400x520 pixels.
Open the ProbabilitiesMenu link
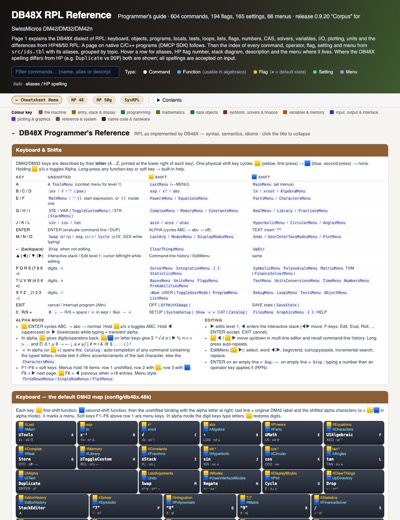(169, 286)
